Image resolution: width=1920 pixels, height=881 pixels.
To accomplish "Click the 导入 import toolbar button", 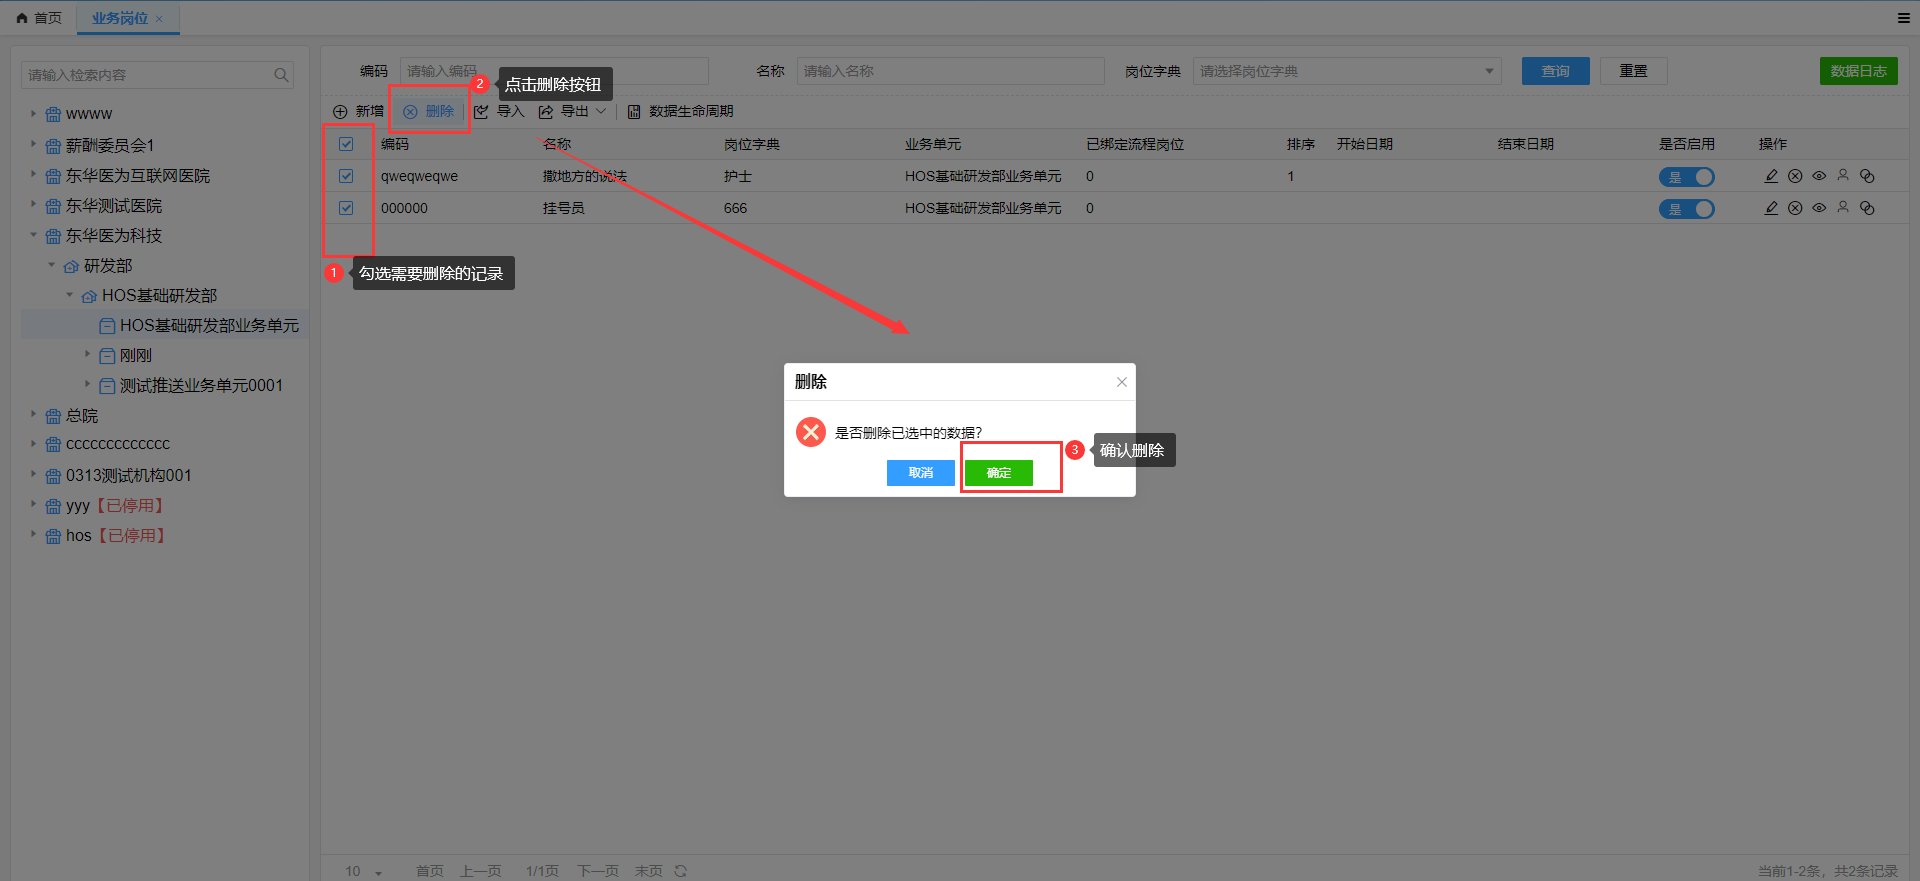I will [499, 111].
